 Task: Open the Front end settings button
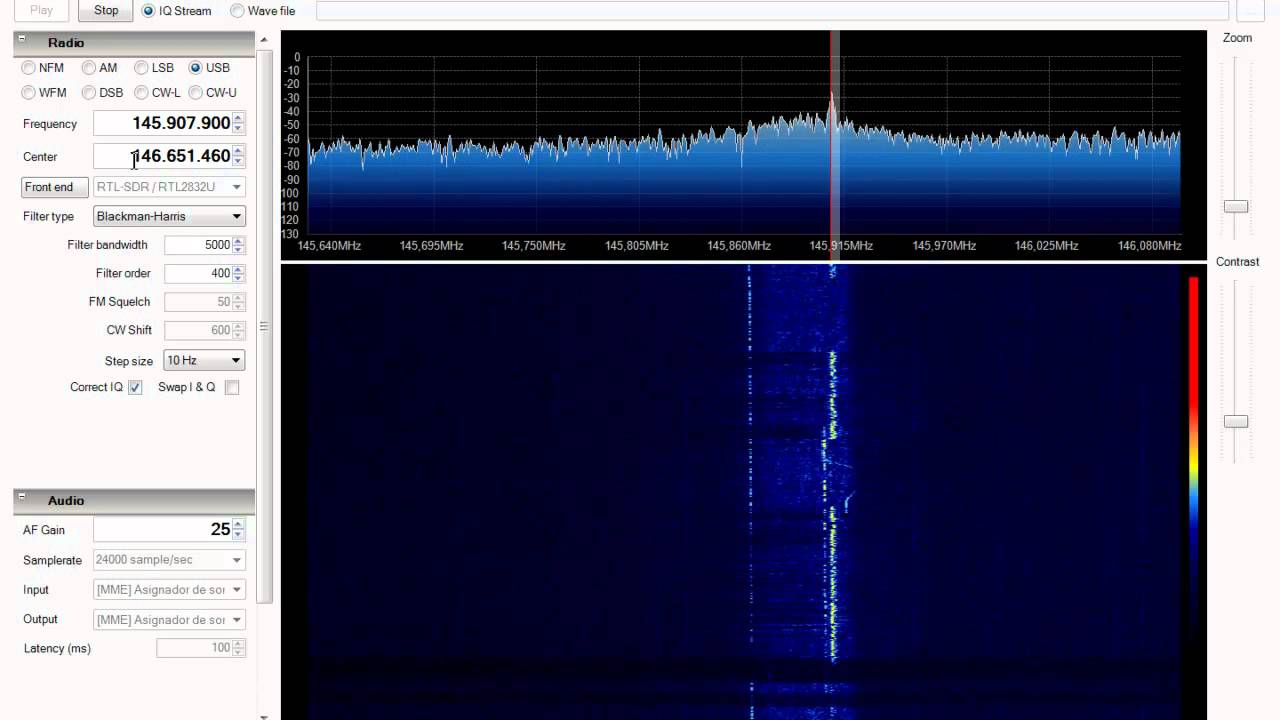(54, 187)
